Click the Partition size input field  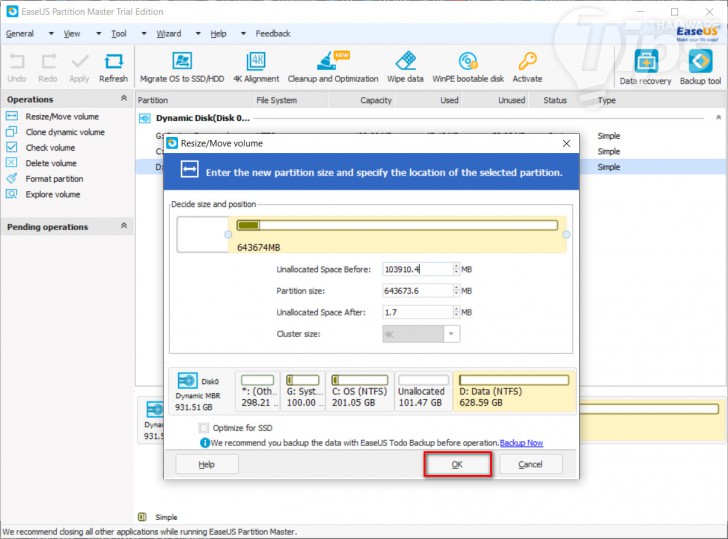pyautogui.click(x=417, y=291)
